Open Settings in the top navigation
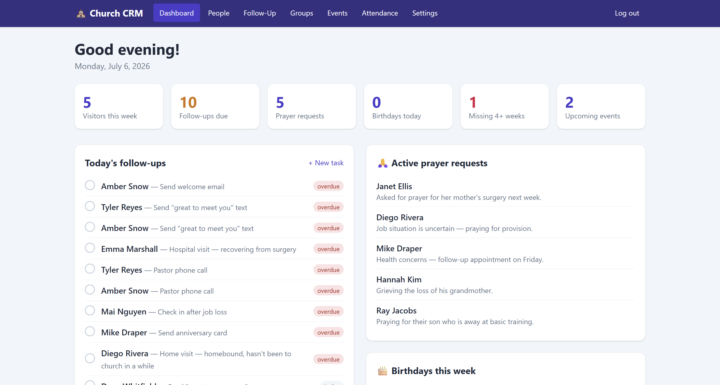720x385 pixels. (425, 13)
